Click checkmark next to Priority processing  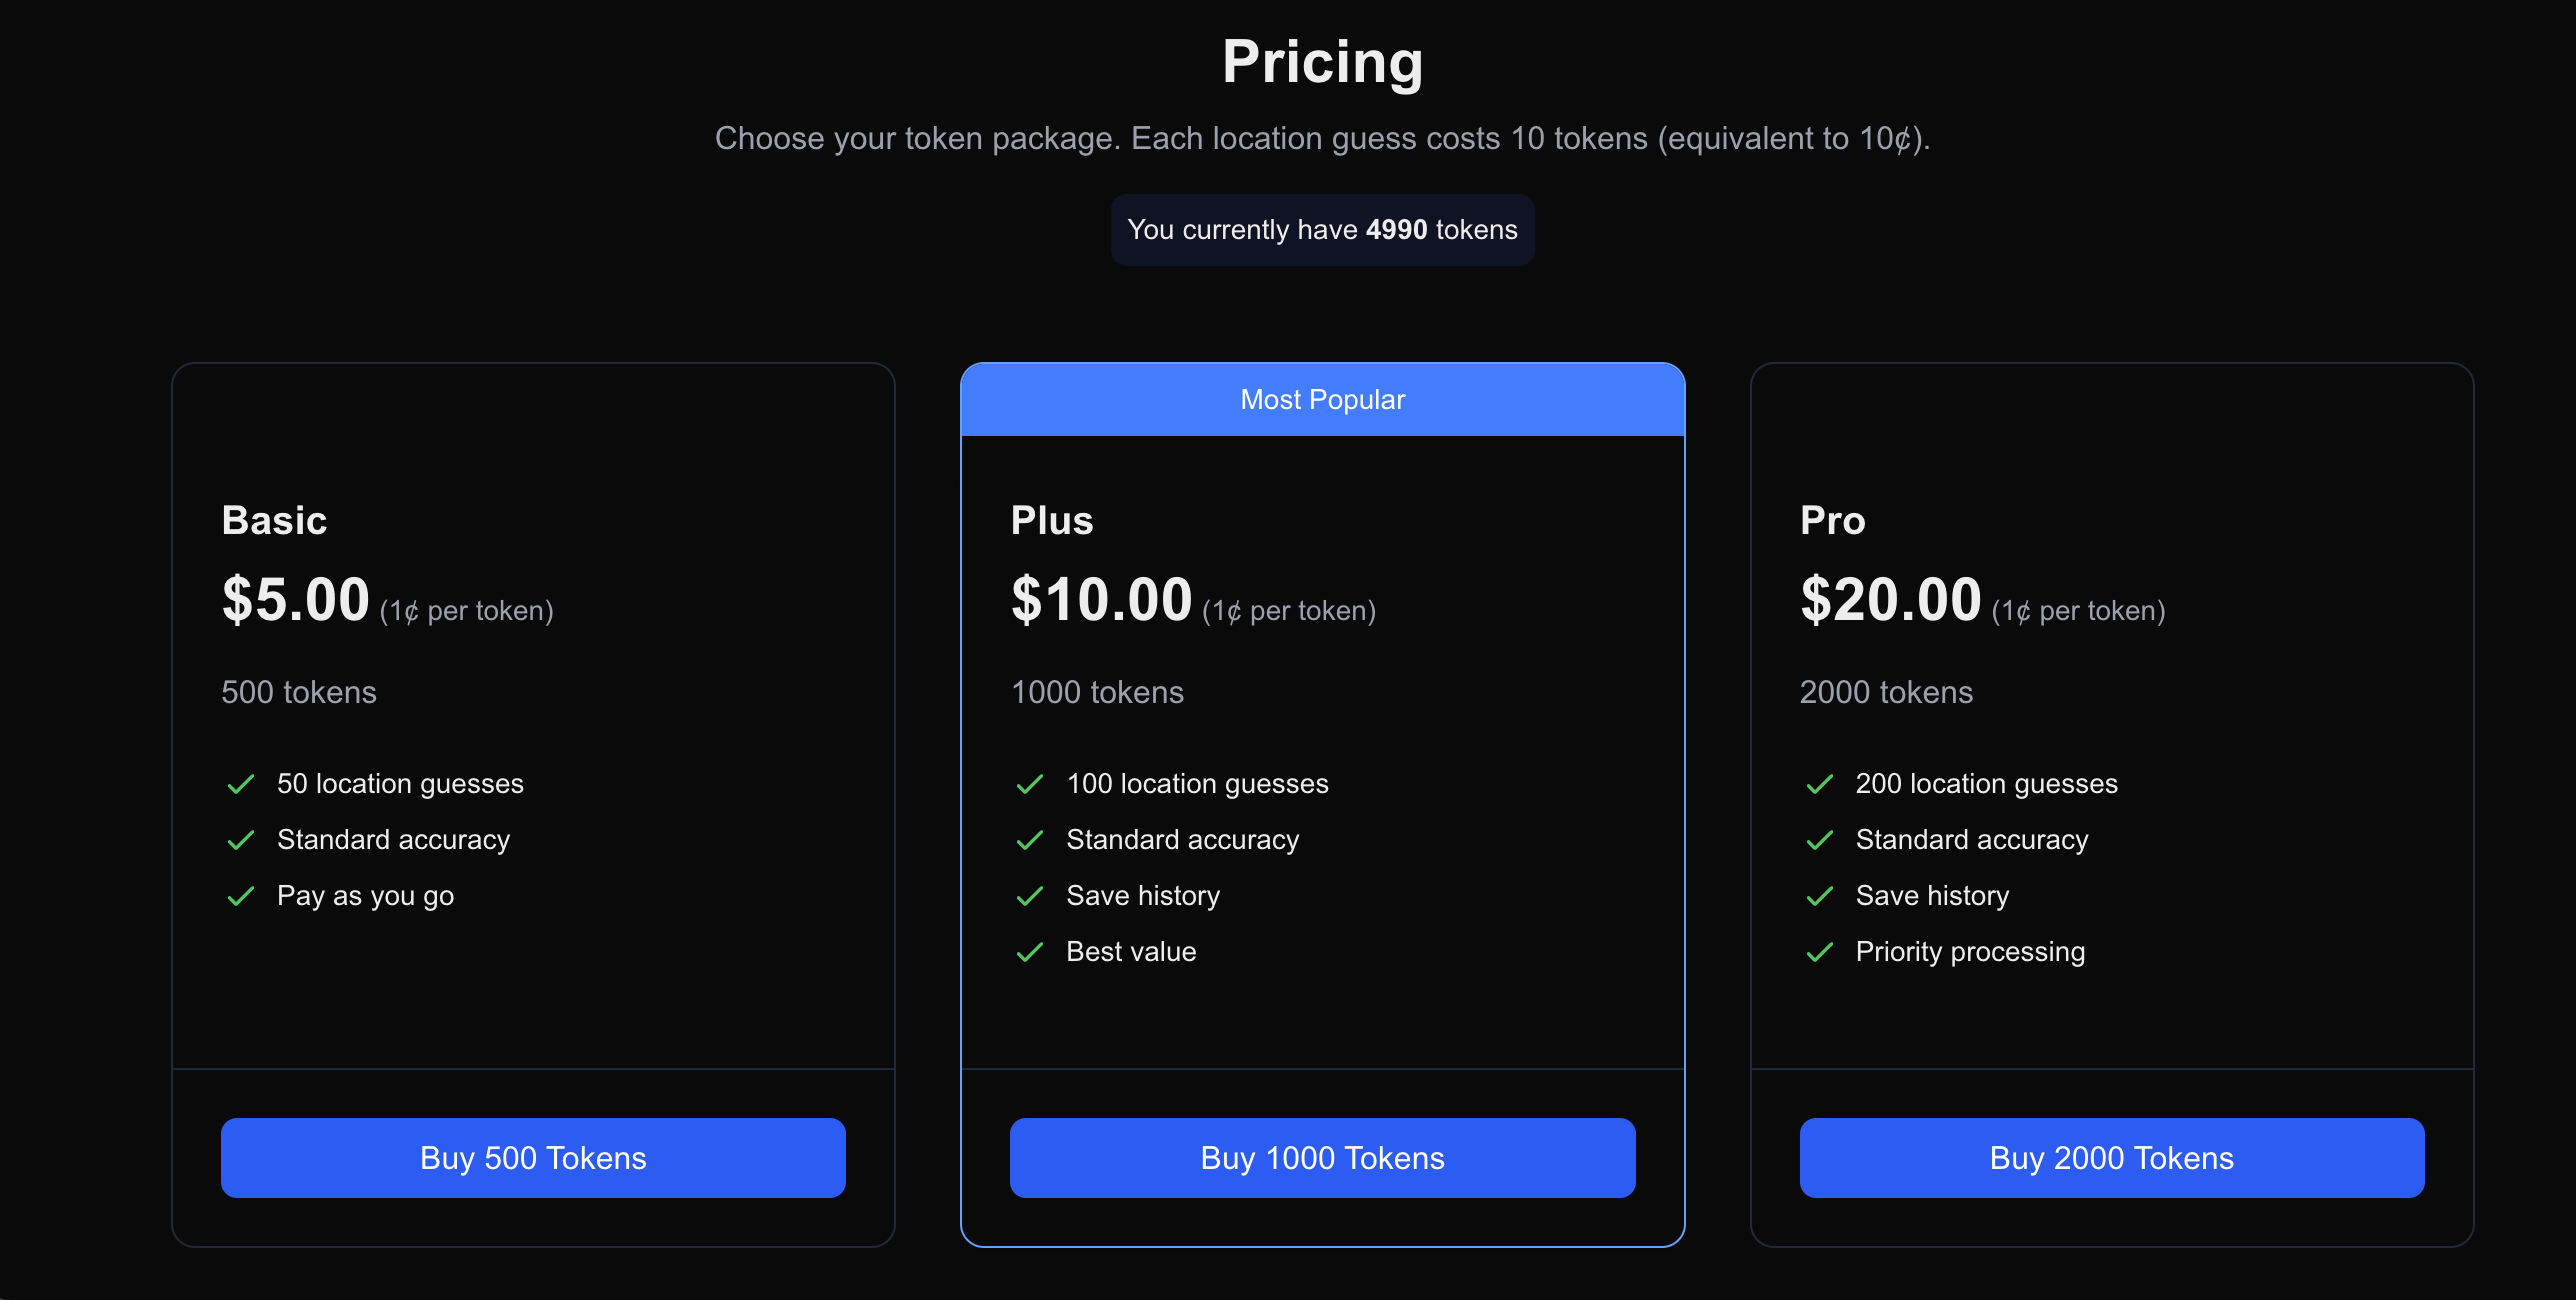click(x=1820, y=952)
